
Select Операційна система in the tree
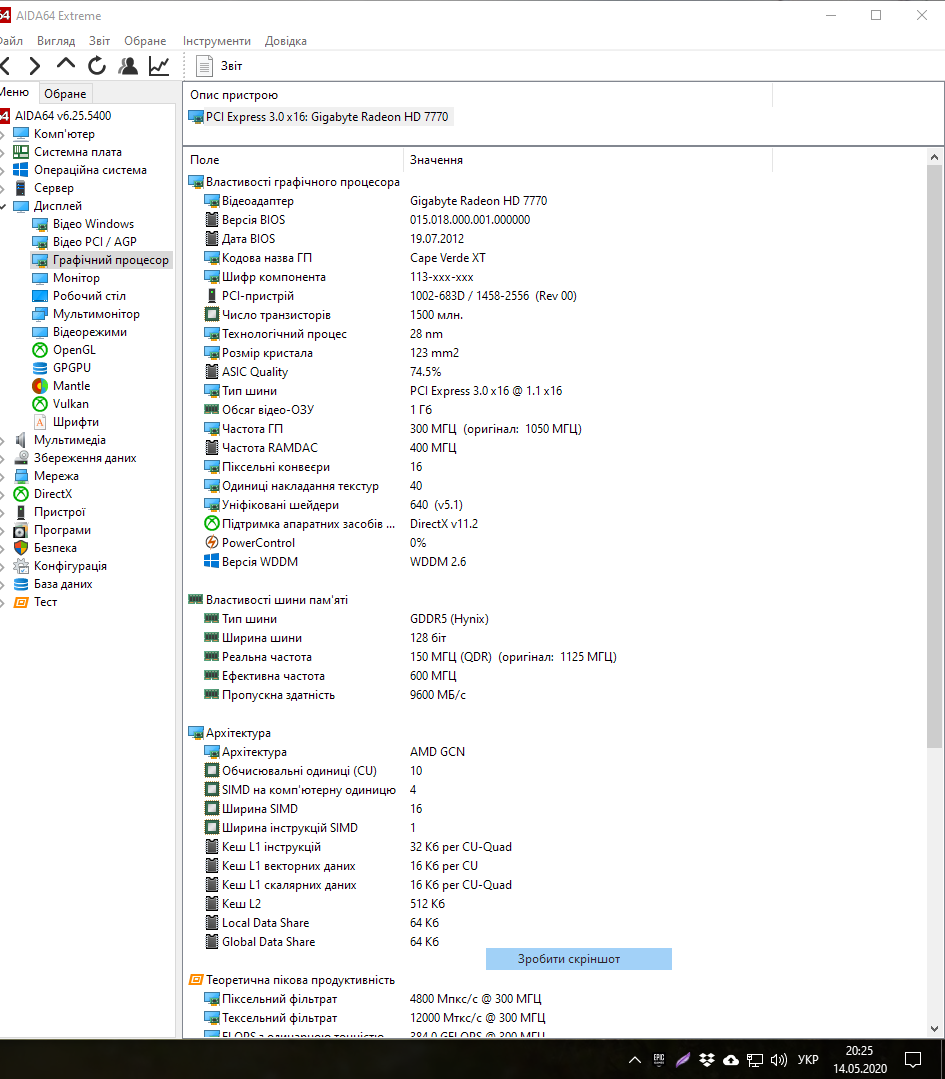tap(90, 169)
